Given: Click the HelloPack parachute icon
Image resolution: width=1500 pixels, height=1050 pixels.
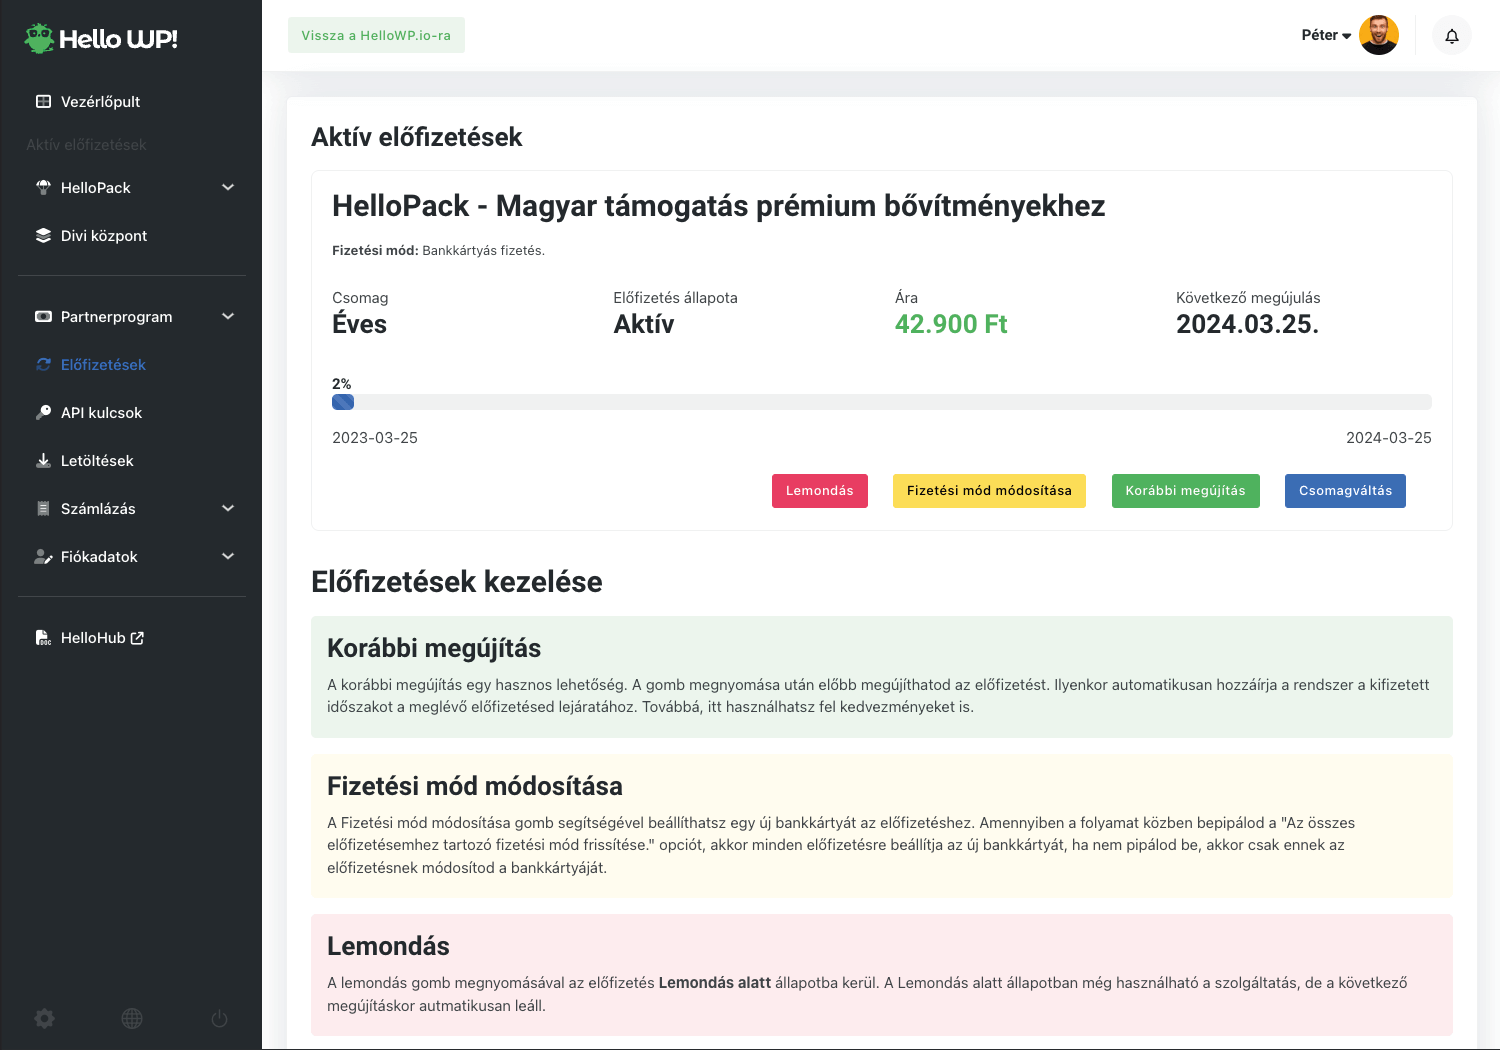Looking at the screenshot, I should 43,187.
